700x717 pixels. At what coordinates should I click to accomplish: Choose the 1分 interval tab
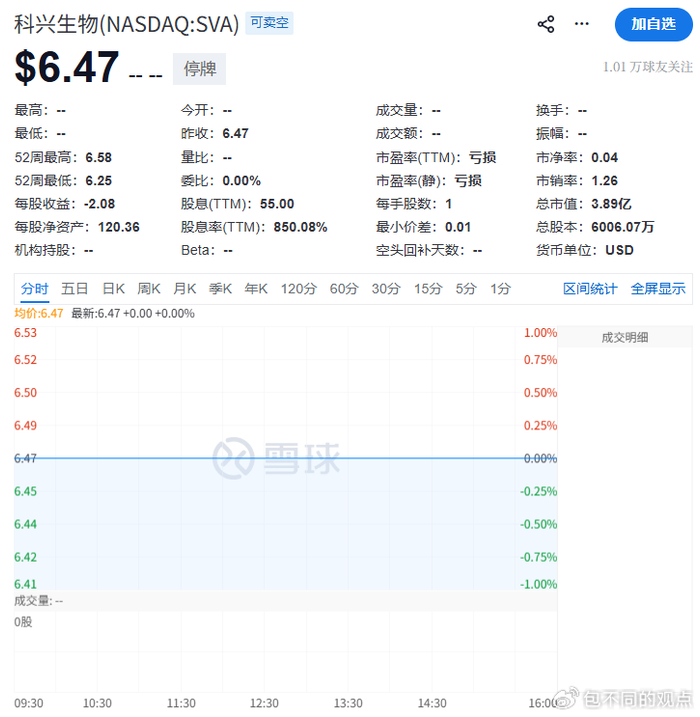click(x=500, y=289)
